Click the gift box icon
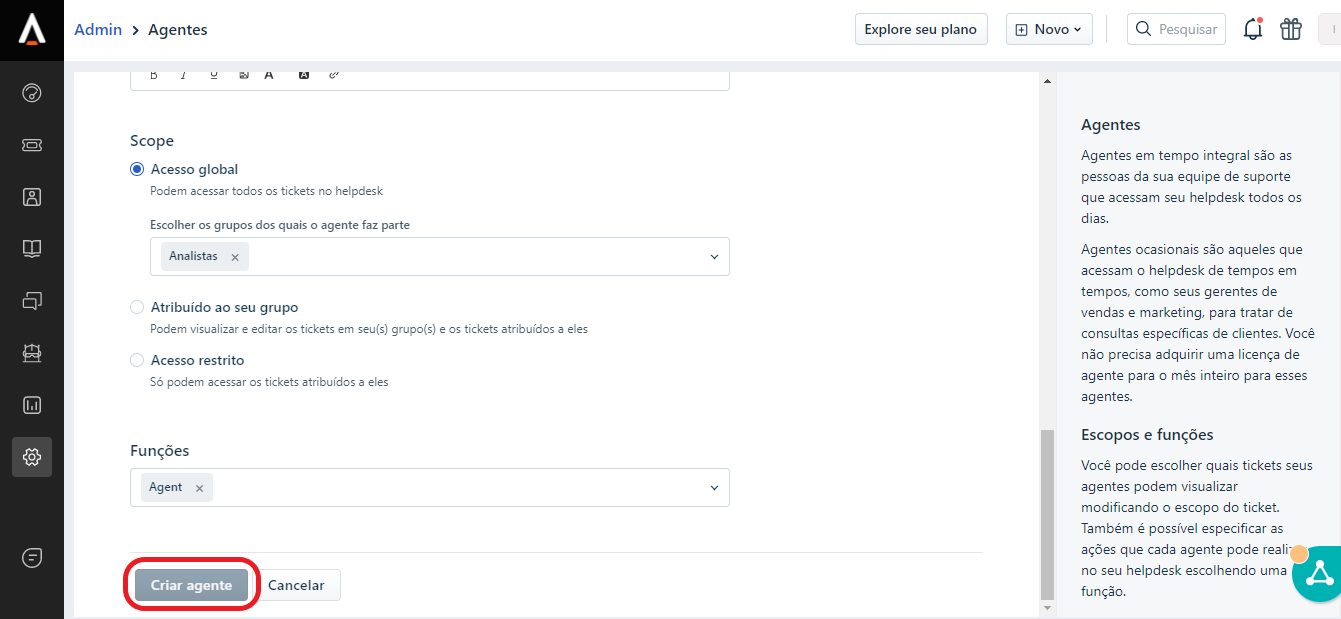Image resolution: width=1341 pixels, height=619 pixels. [x=1291, y=30]
